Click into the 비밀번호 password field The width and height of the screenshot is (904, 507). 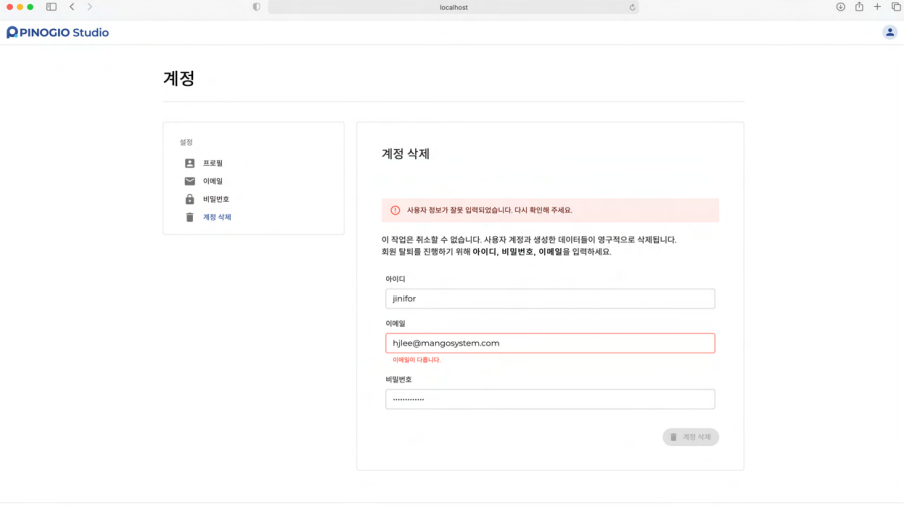click(x=550, y=399)
